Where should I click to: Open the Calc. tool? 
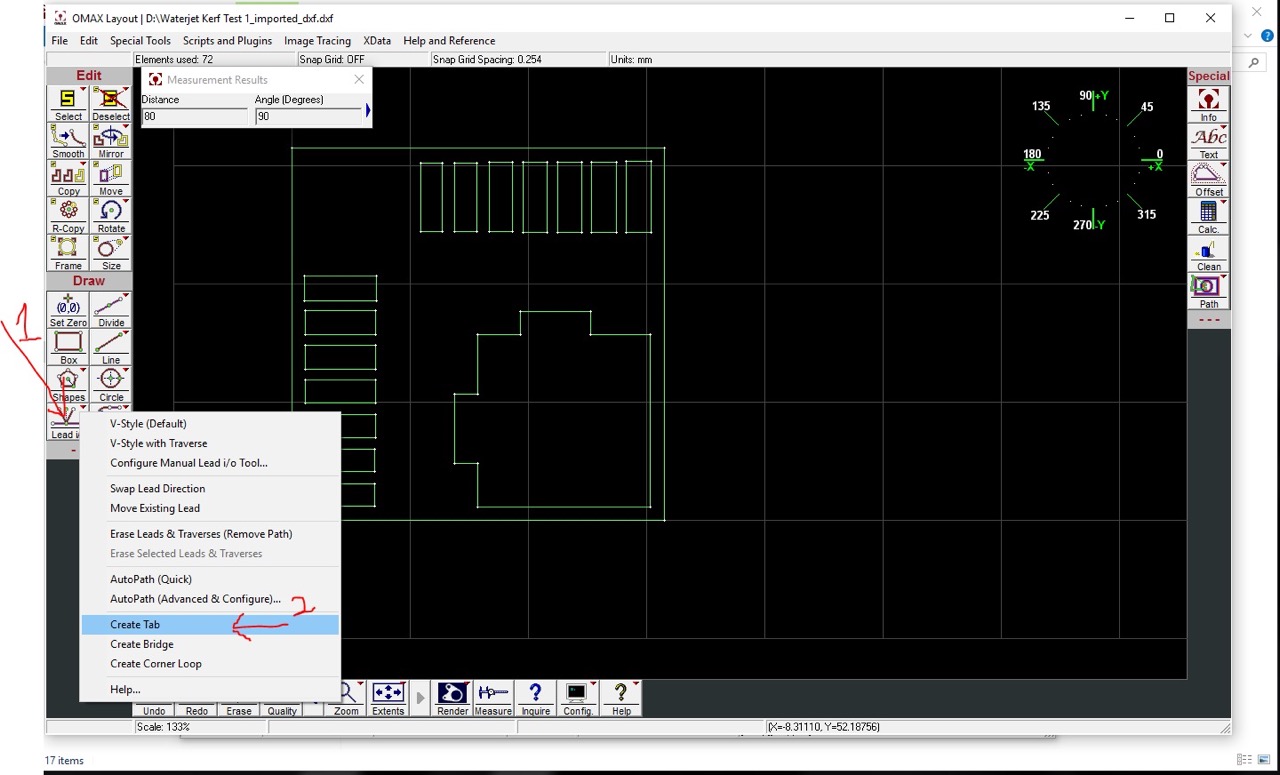click(x=1208, y=216)
